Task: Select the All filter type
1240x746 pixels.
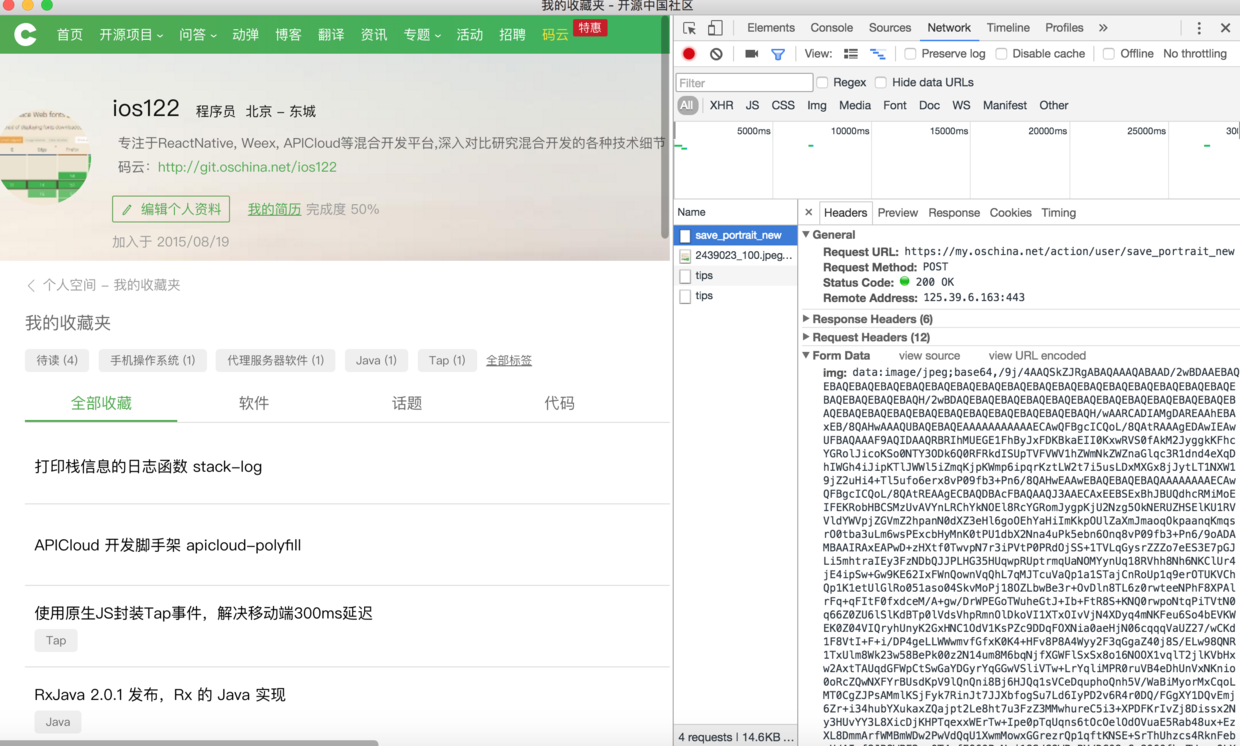Action: (x=687, y=105)
